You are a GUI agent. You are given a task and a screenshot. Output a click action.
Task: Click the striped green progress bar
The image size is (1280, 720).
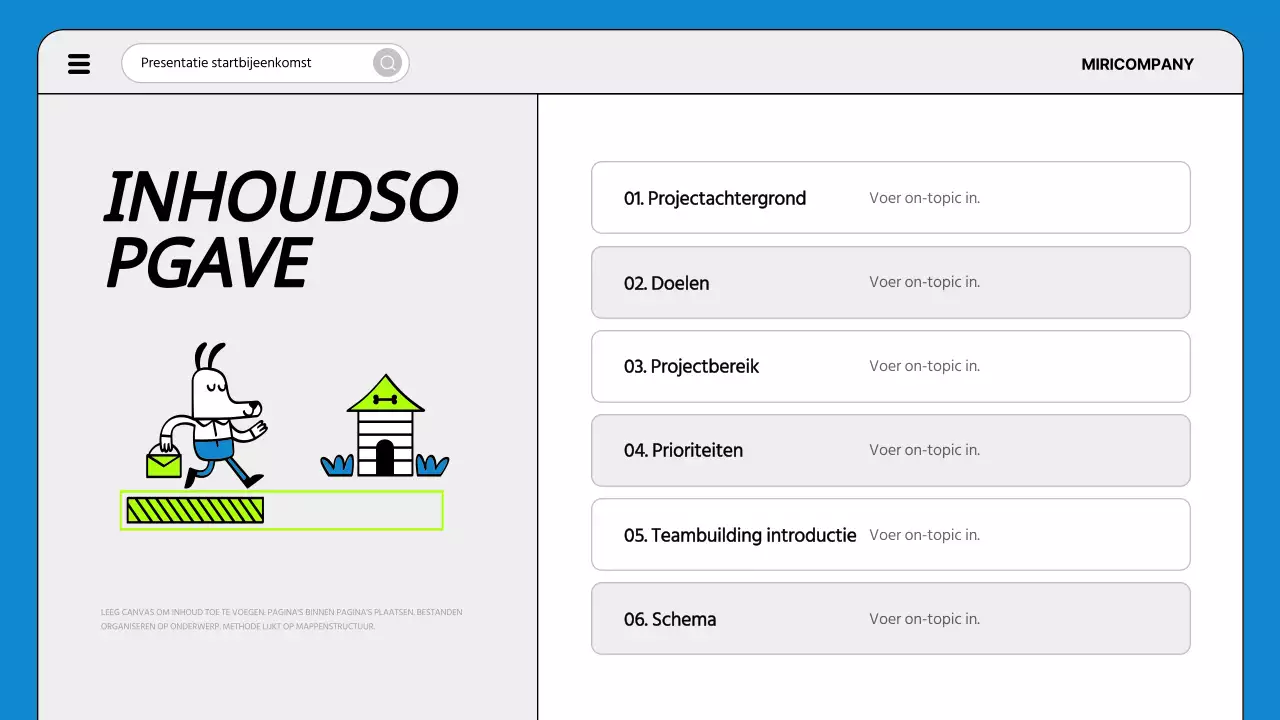pyautogui.click(x=195, y=510)
